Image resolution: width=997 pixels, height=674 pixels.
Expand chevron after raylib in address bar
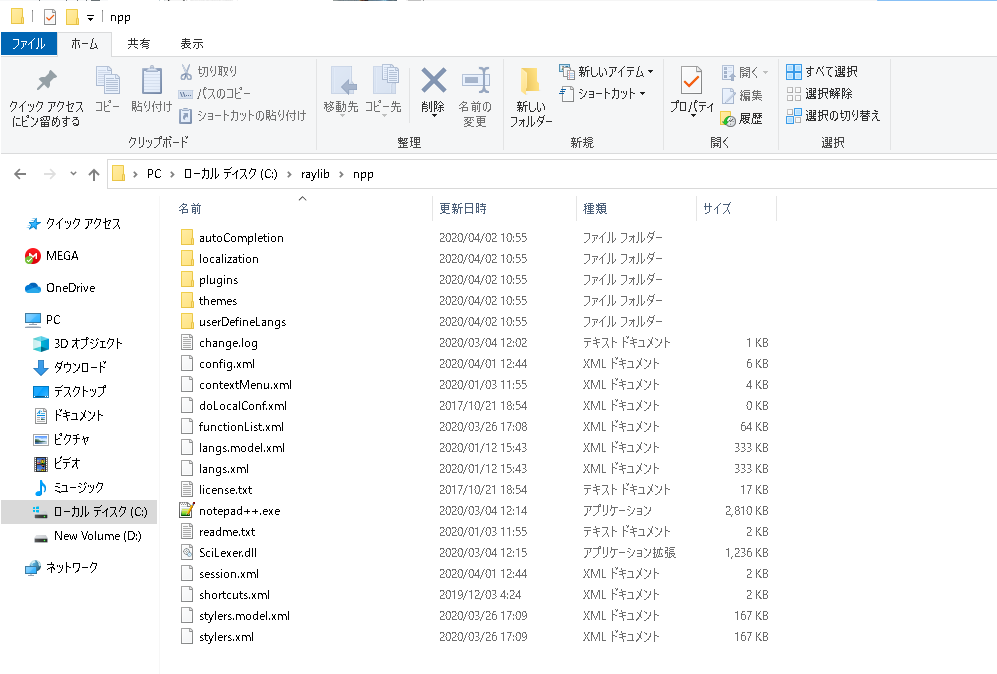(341, 174)
